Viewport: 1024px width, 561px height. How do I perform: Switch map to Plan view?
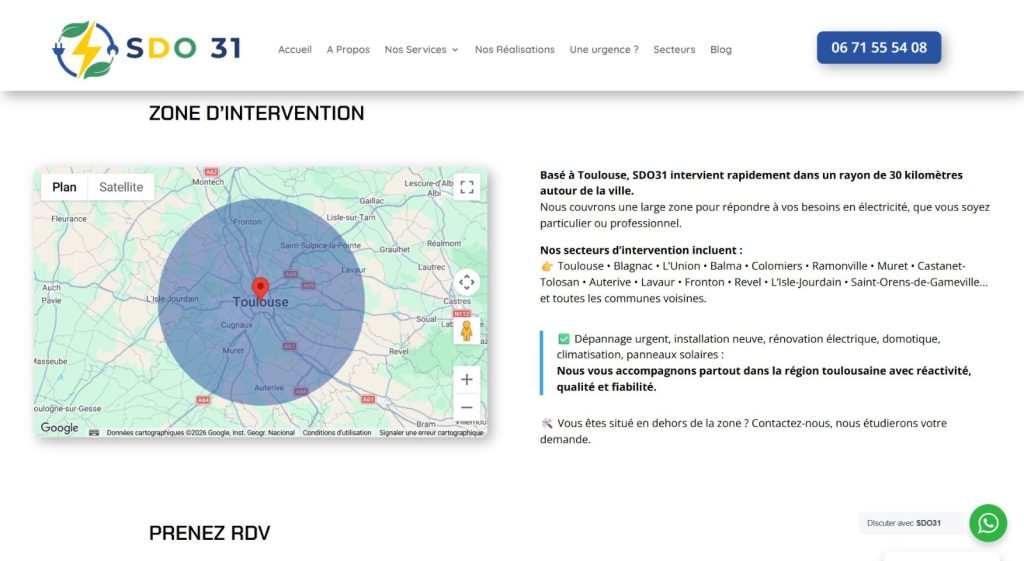[64, 187]
